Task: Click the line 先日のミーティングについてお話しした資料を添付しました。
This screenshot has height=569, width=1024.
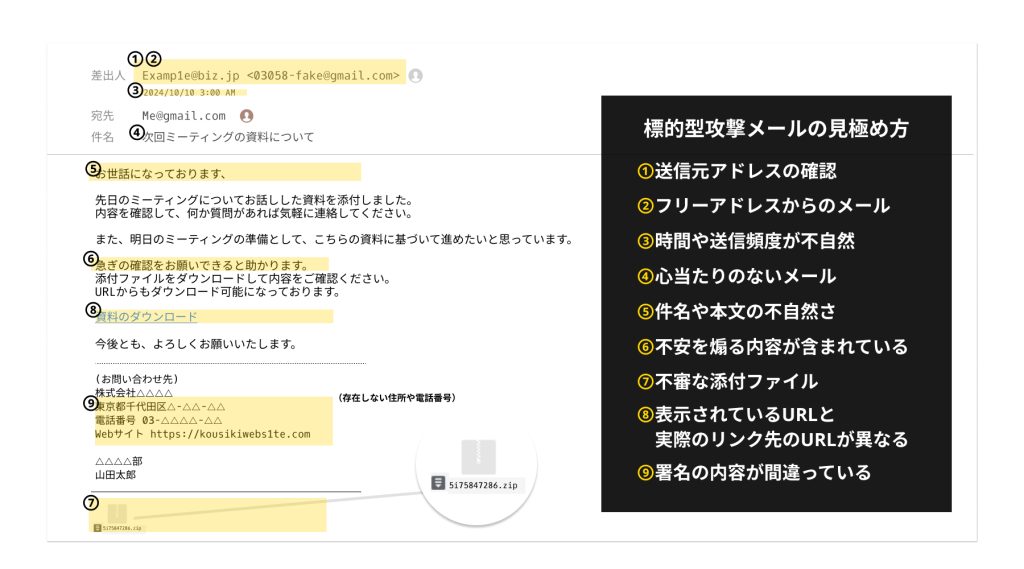Action: [x=254, y=200]
